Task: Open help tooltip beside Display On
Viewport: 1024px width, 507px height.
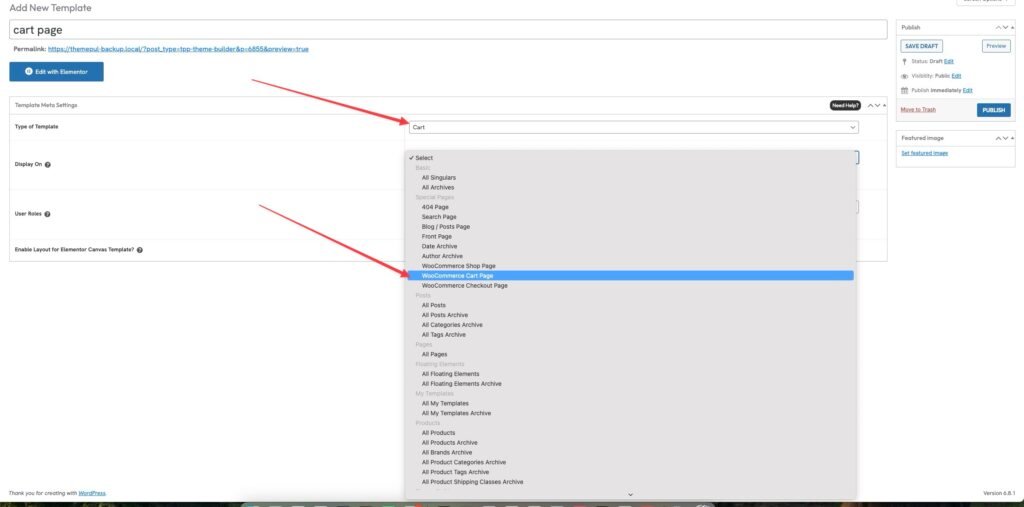Action: tap(48, 165)
